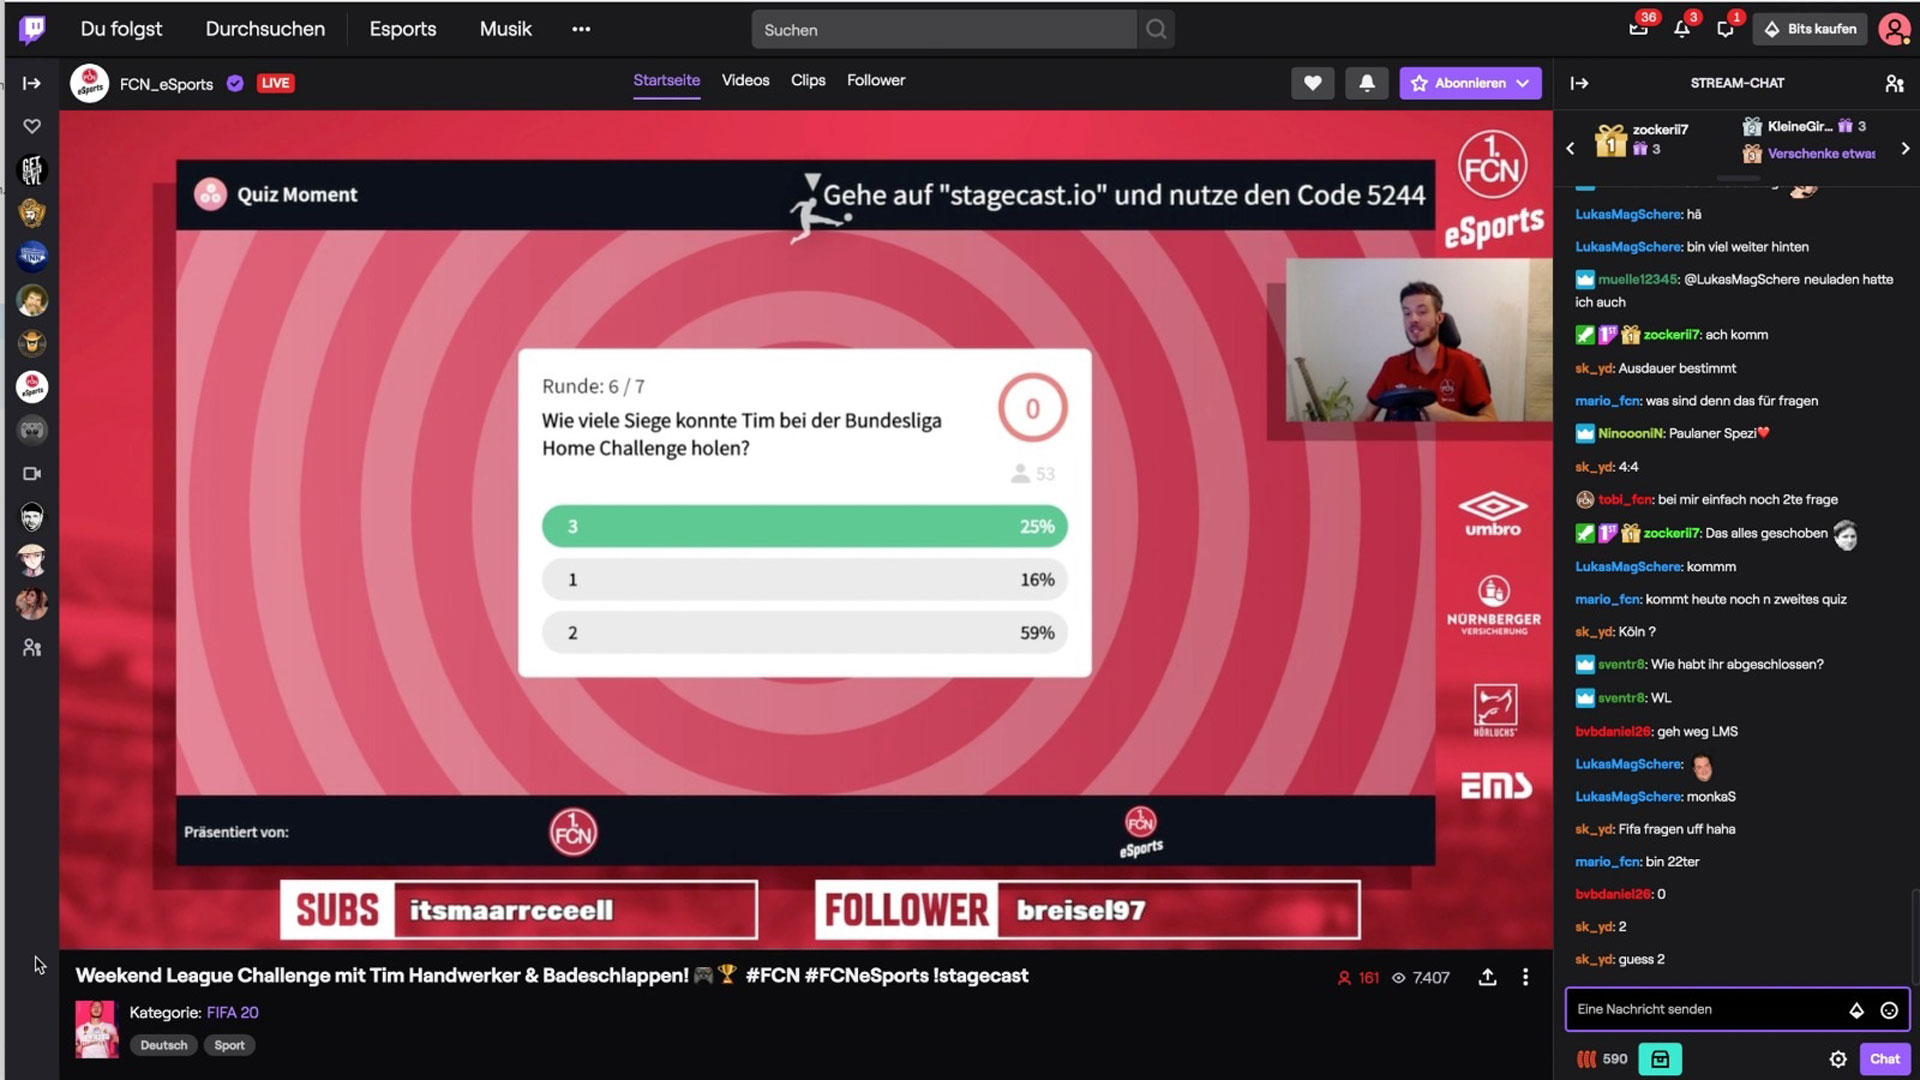Viewport: 1920px width, 1080px height.
Task: Select the Startseite tab
Action: click(x=665, y=79)
